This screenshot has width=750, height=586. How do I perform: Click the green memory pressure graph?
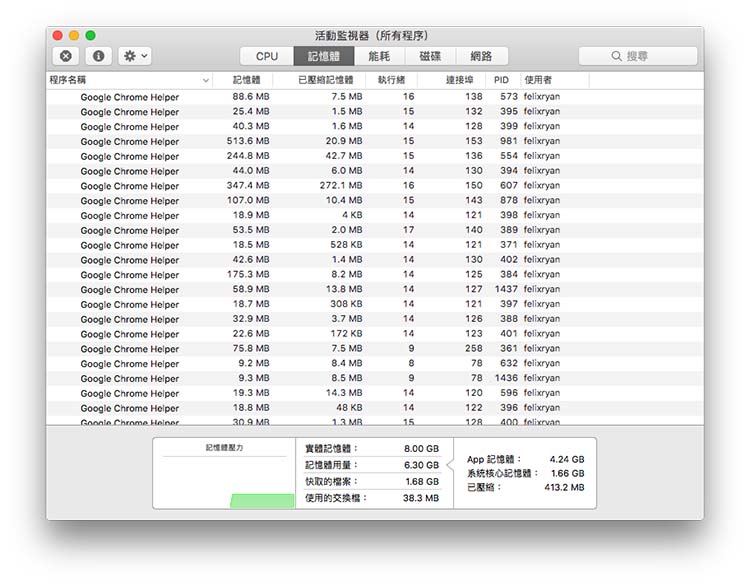[262, 501]
